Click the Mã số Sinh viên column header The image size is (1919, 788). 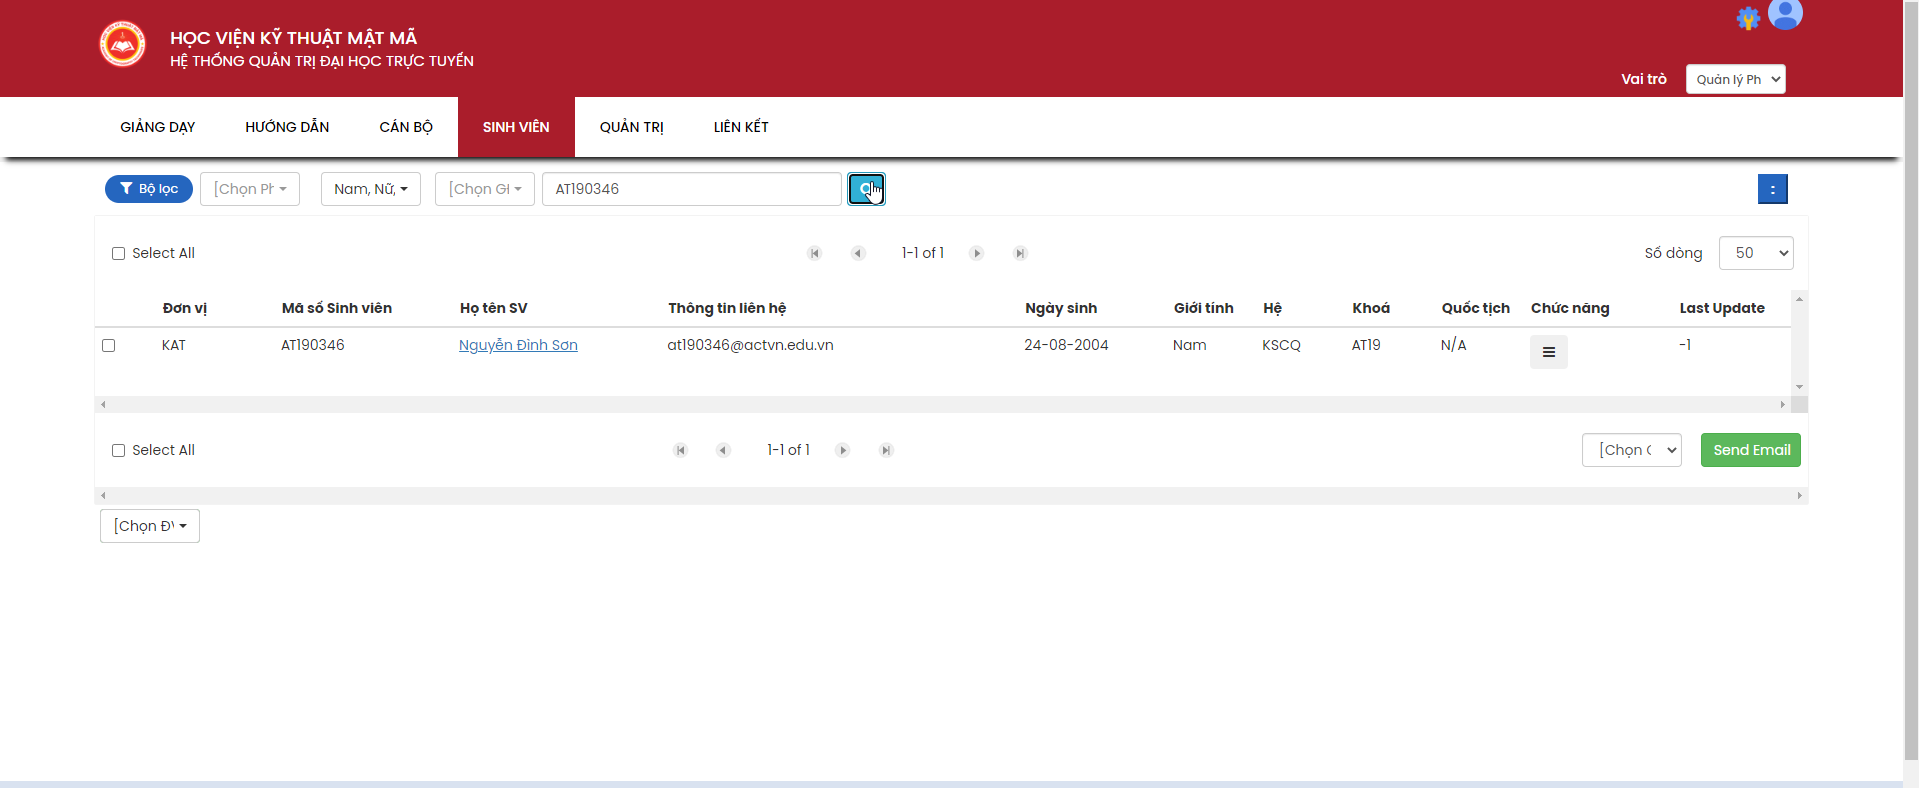(x=337, y=308)
